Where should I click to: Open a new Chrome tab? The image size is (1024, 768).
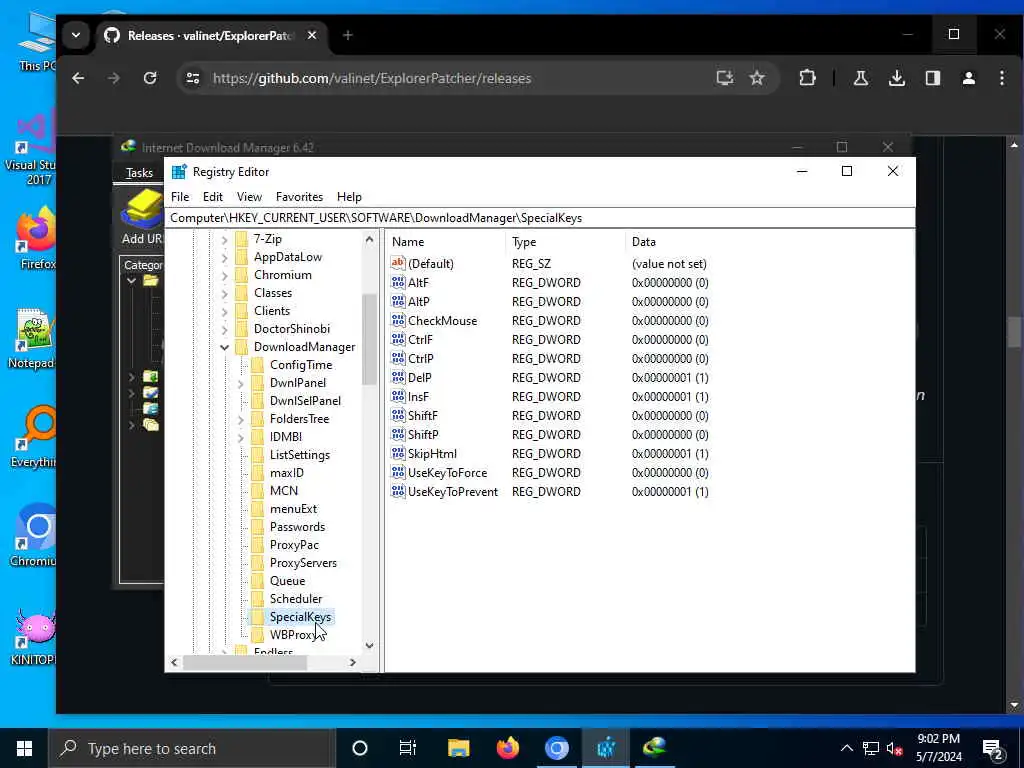pyautogui.click(x=348, y=35)
